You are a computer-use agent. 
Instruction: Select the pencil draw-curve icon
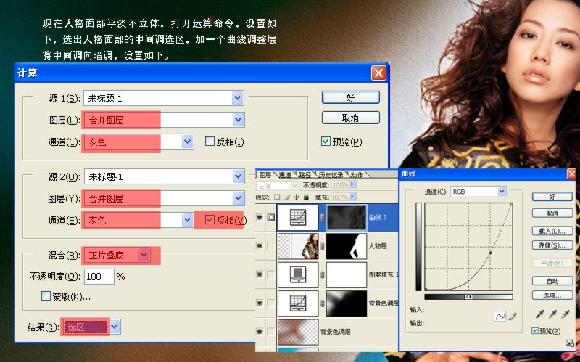pyautogui.click(x=512, y=317)
